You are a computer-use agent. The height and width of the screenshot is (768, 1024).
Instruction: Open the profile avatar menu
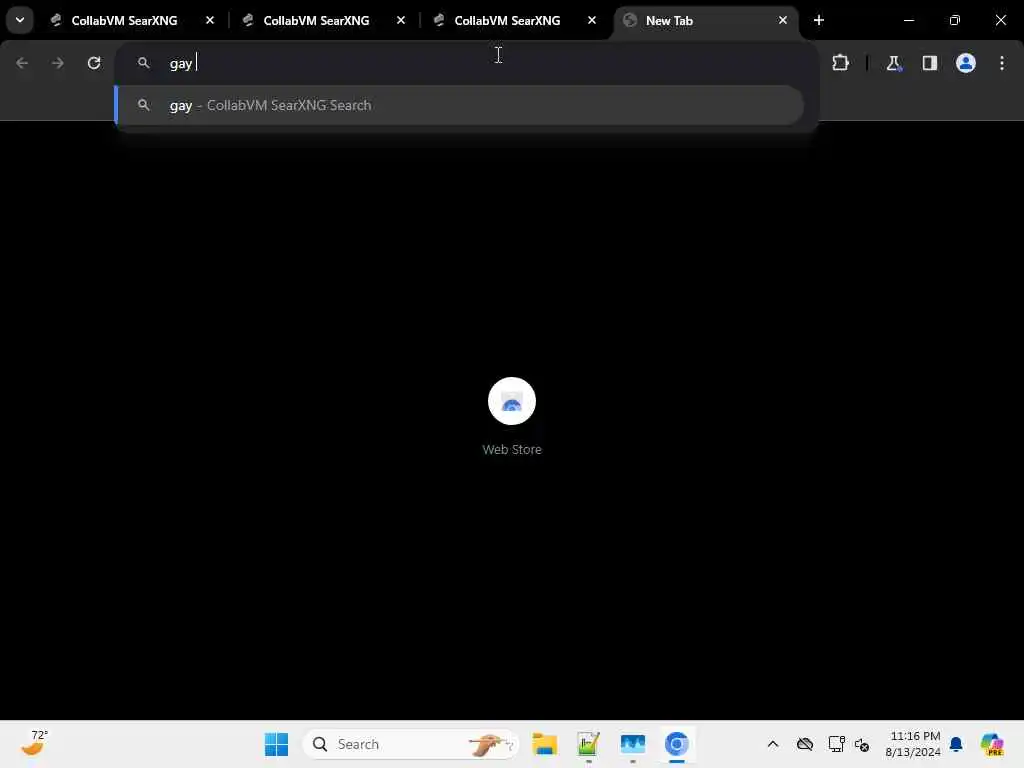coord(966,63)
